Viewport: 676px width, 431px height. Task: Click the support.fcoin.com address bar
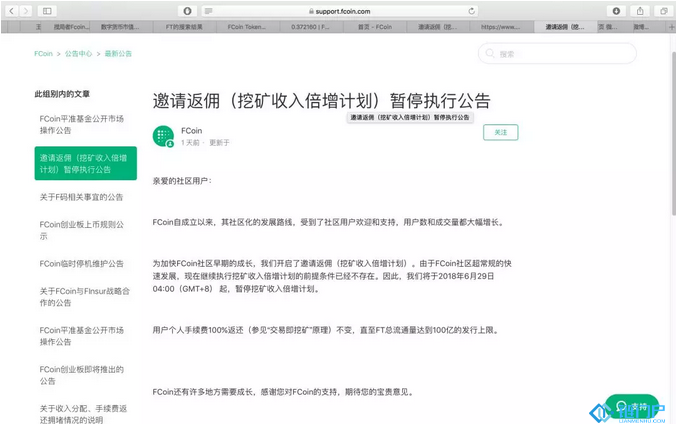pos(340,10)
